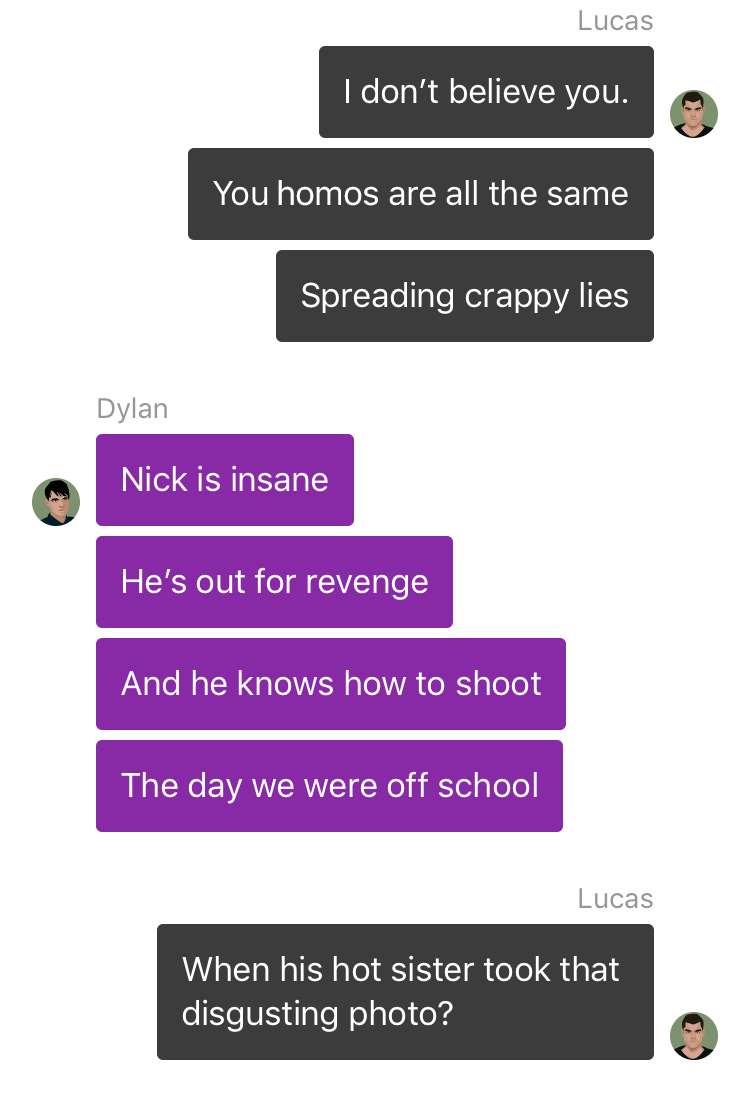Tap Dylan's profile avatar
Screen dimensions: 750x1100
(x=56, y=502)
